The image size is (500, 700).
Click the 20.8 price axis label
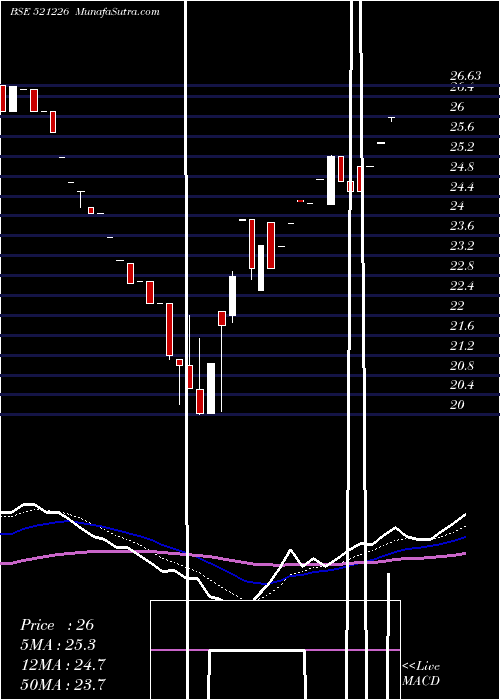click(x=462, y=366)
